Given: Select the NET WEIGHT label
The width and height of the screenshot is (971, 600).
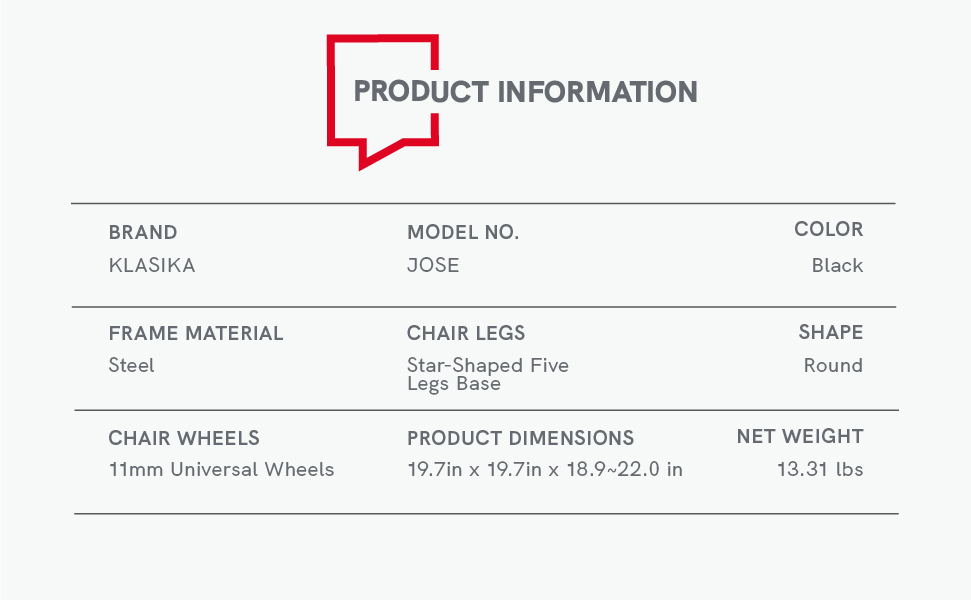Looking at the screenshot, I should [799, 437].
